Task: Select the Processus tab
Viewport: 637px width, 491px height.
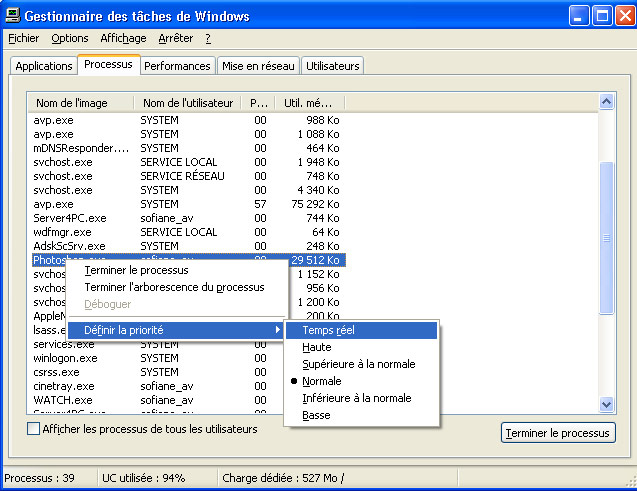Action: coord(108,64)
